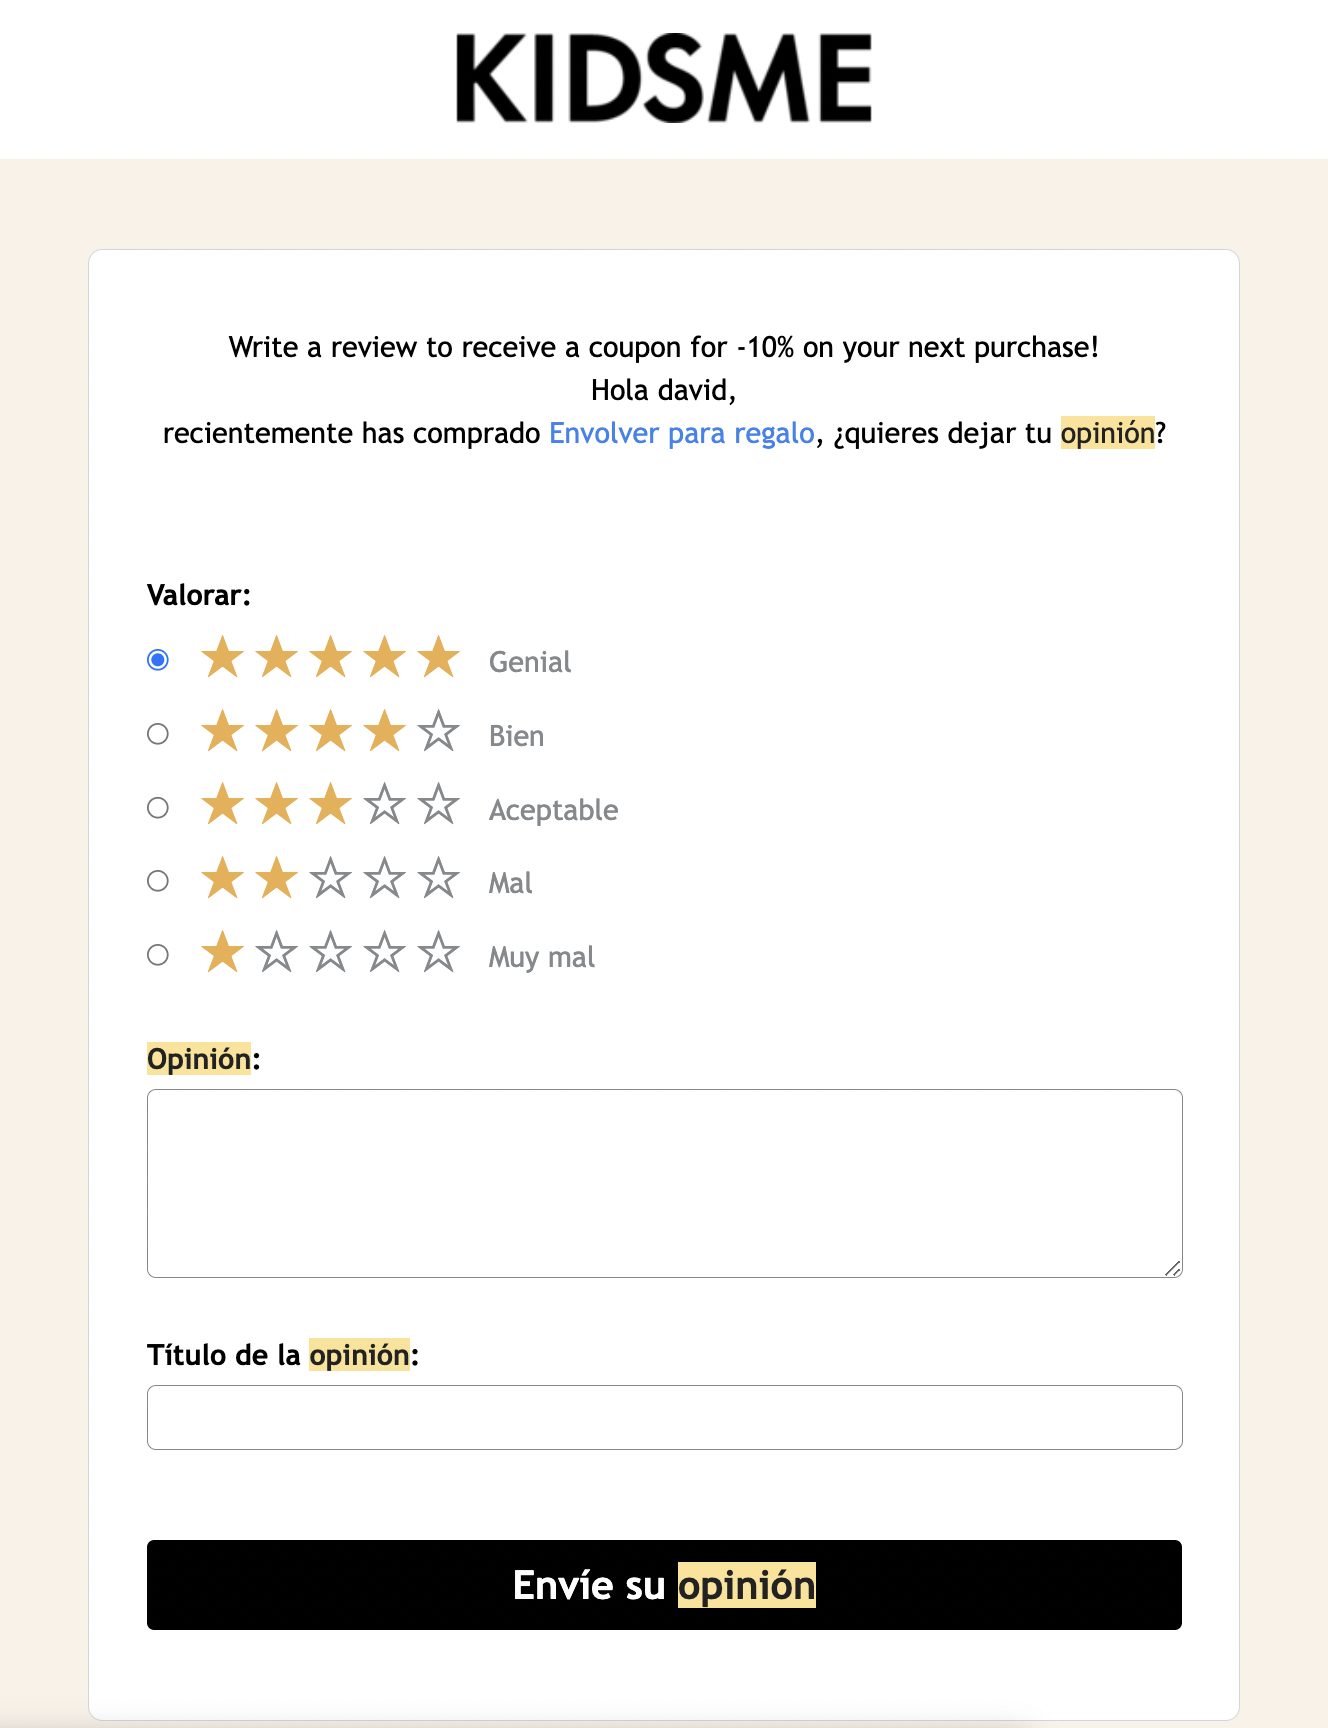Select the four-star Bien radio button

pos(158,734)
